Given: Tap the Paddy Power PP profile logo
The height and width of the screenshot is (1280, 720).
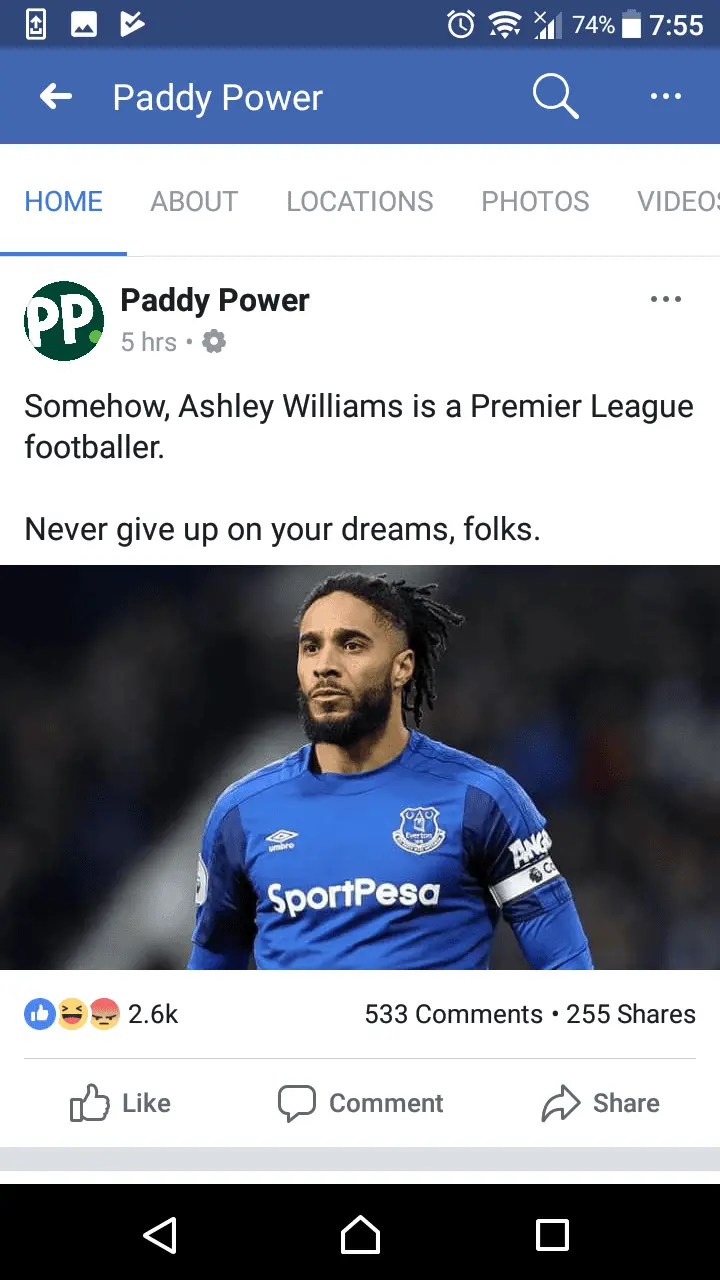Looking at the screenshot, I should [64, 321].
